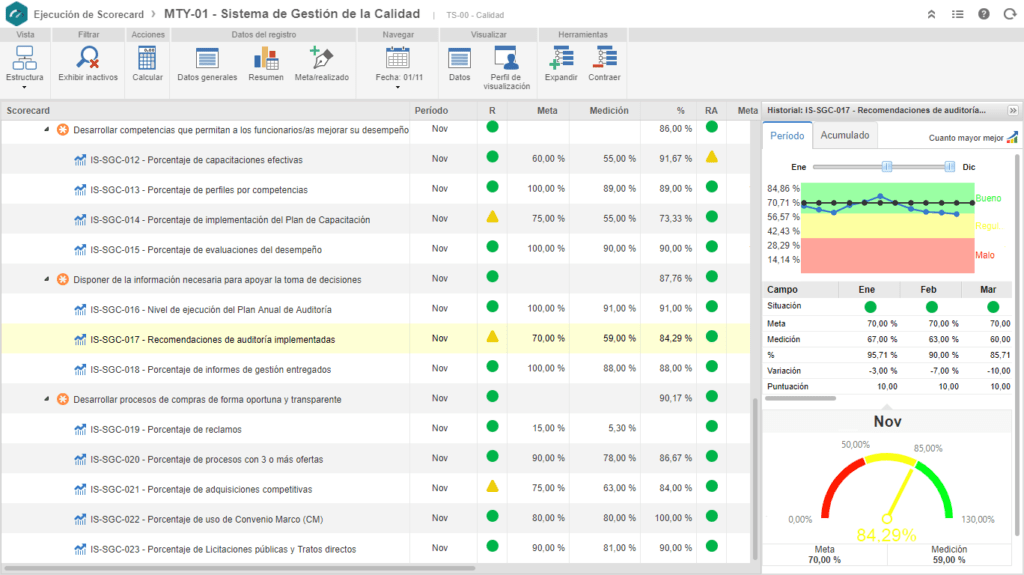Sort by the Medición column header

[608, 111]
